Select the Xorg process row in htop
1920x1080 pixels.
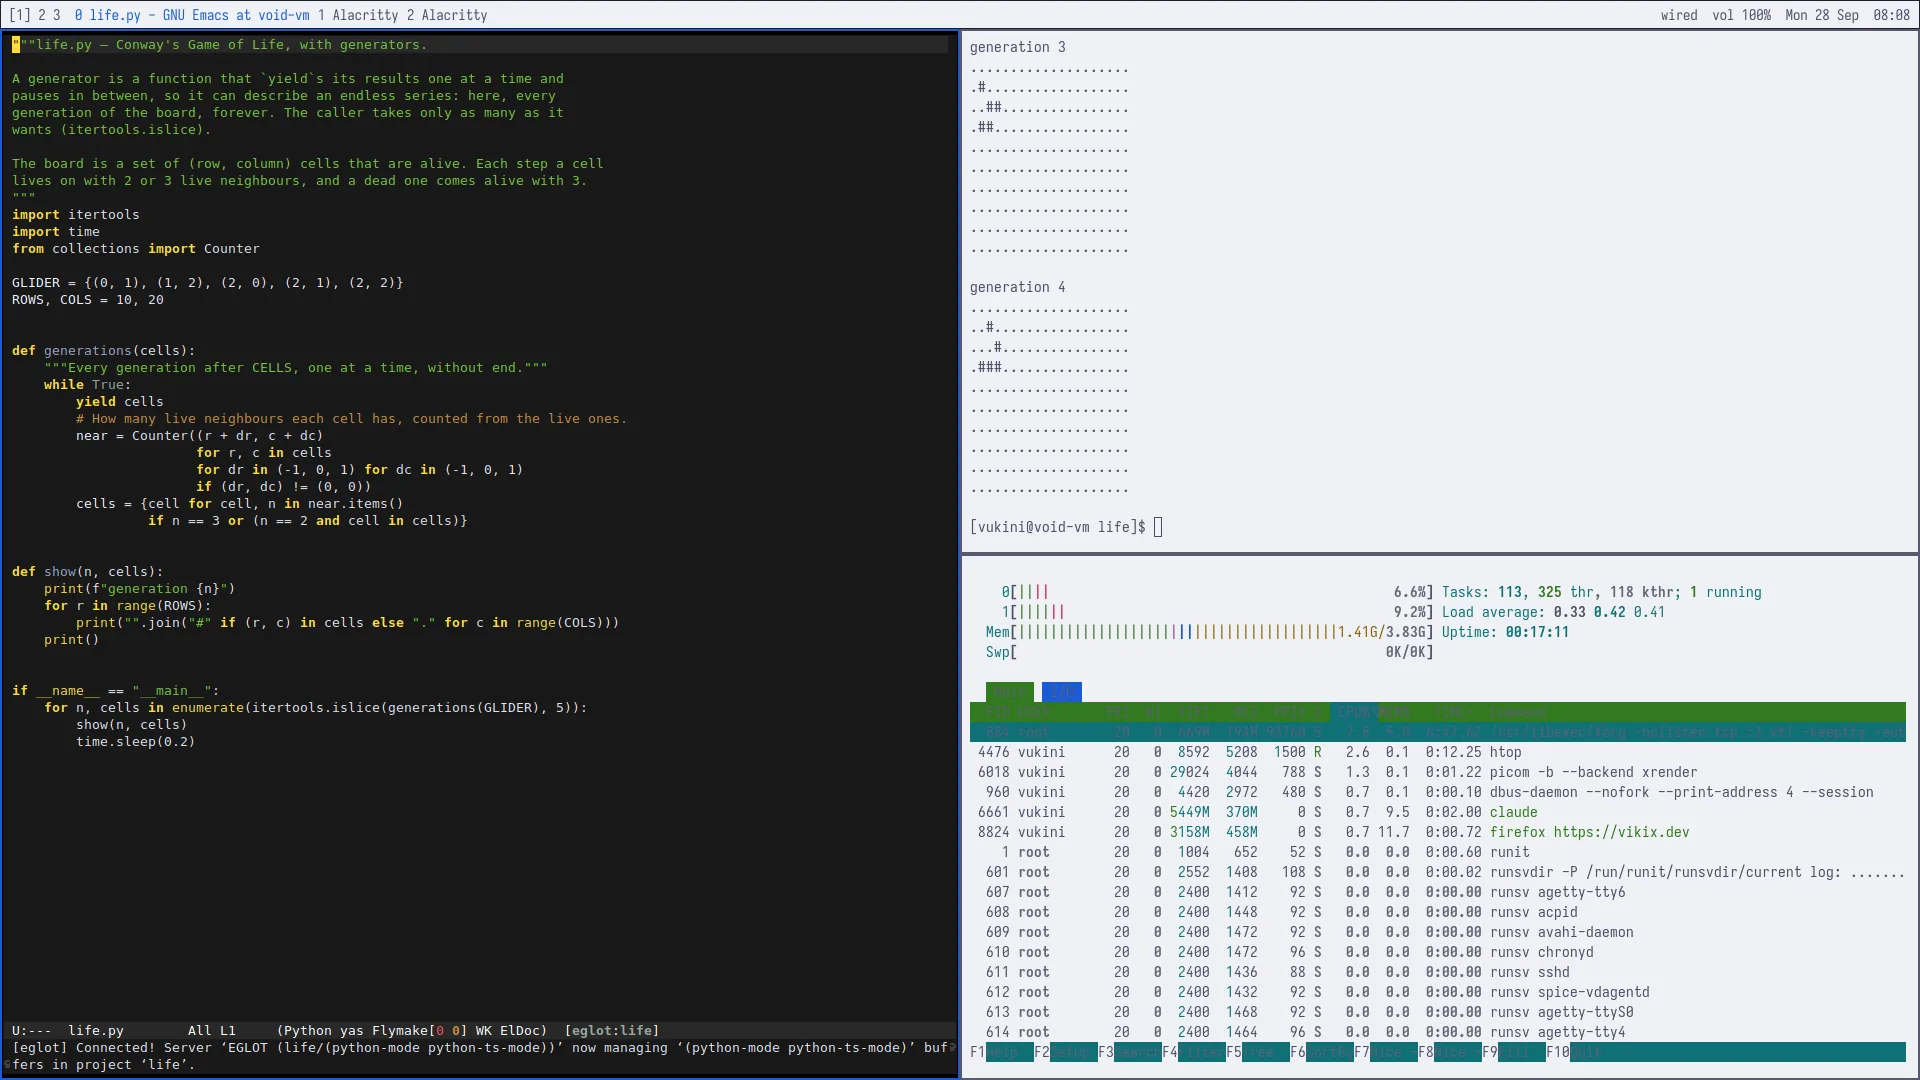pos(1438,732)
